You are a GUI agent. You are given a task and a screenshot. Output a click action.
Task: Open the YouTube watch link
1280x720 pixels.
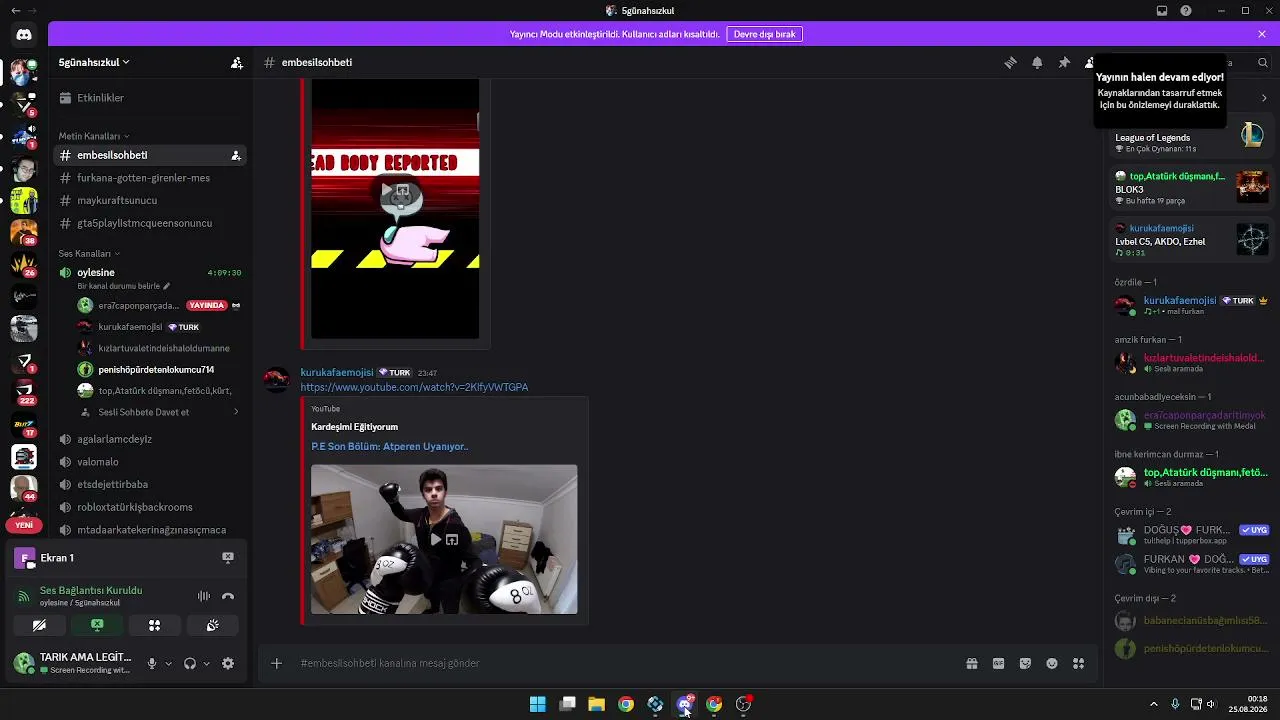(414, 387)
